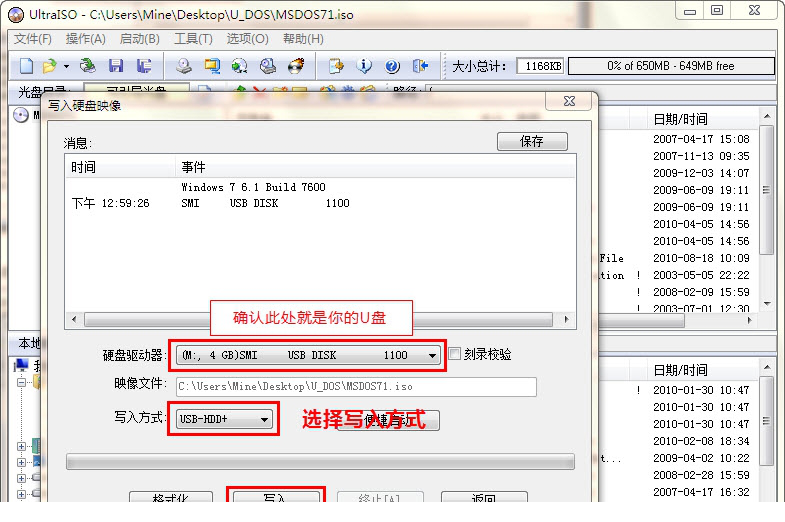Expand the arrow next to Open icon
This screenshot has height=522, width=785.
[x=66, y=66]
